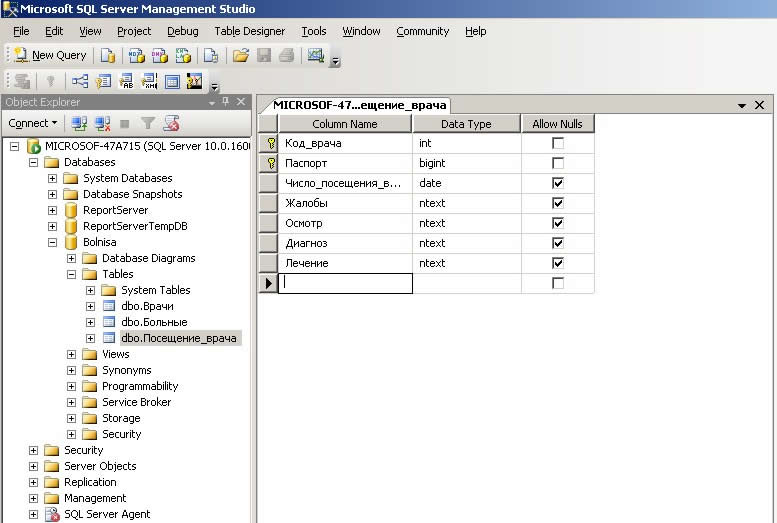Viewport: 777px width, 523px height.
Task: Expand the Views folder
Action: tap(71, 354)
